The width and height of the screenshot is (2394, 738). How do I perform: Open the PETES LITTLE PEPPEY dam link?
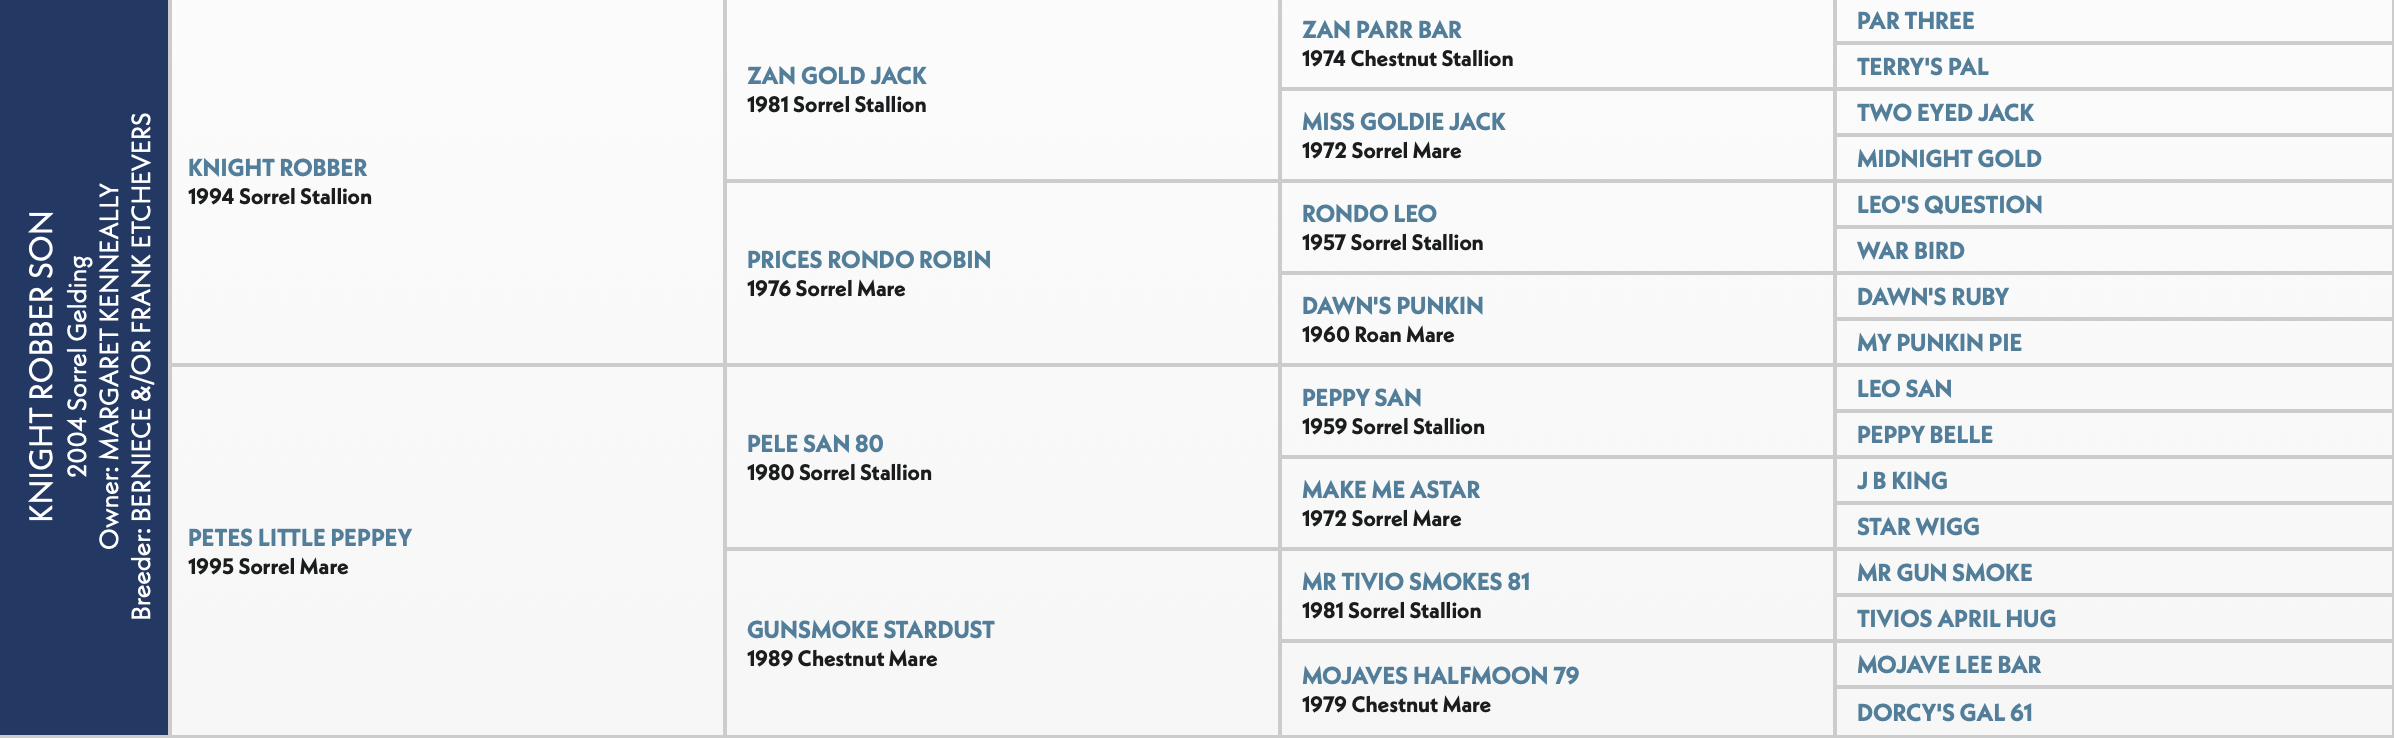click(299, 538)
